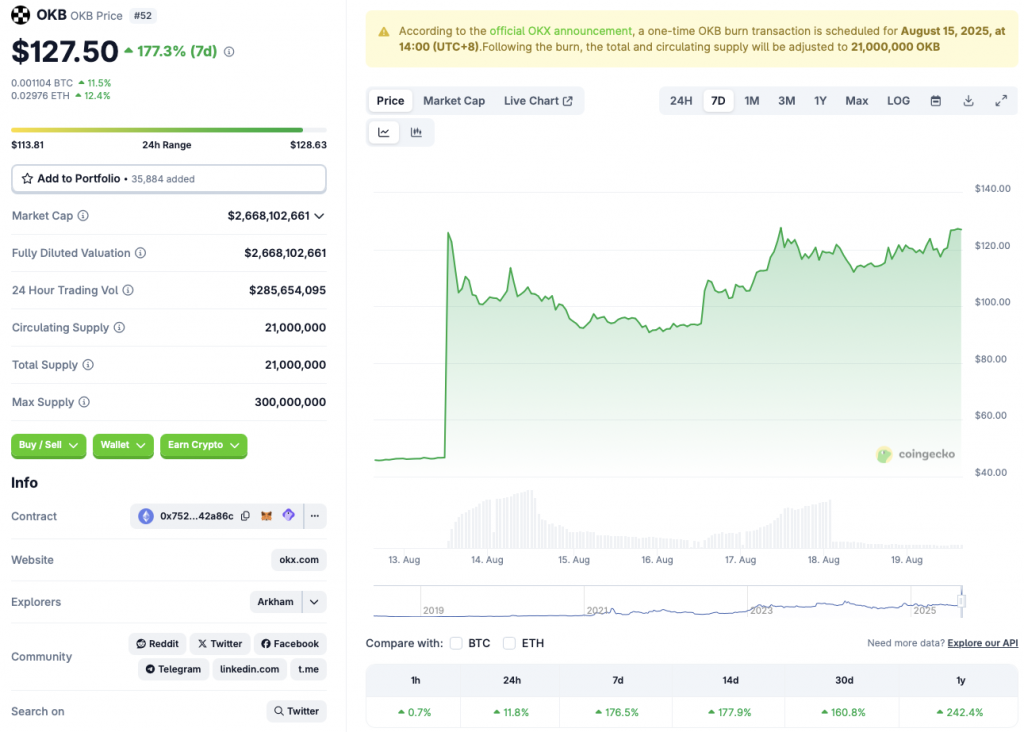Switch to candlestick chart view icon
The width and height of the screenshot is (1024, 732).
(416, 133)
